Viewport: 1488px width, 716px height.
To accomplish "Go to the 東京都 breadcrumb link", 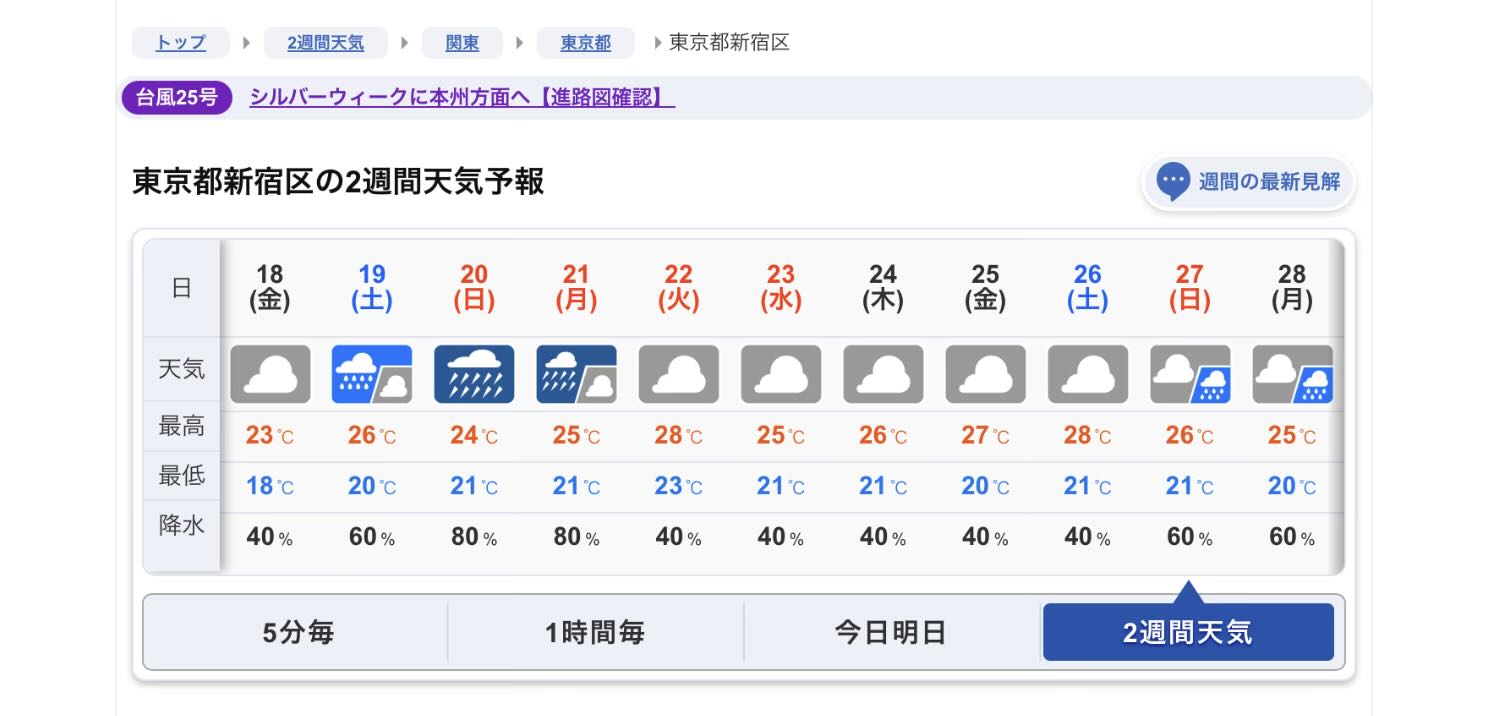I will coord(586,43).
